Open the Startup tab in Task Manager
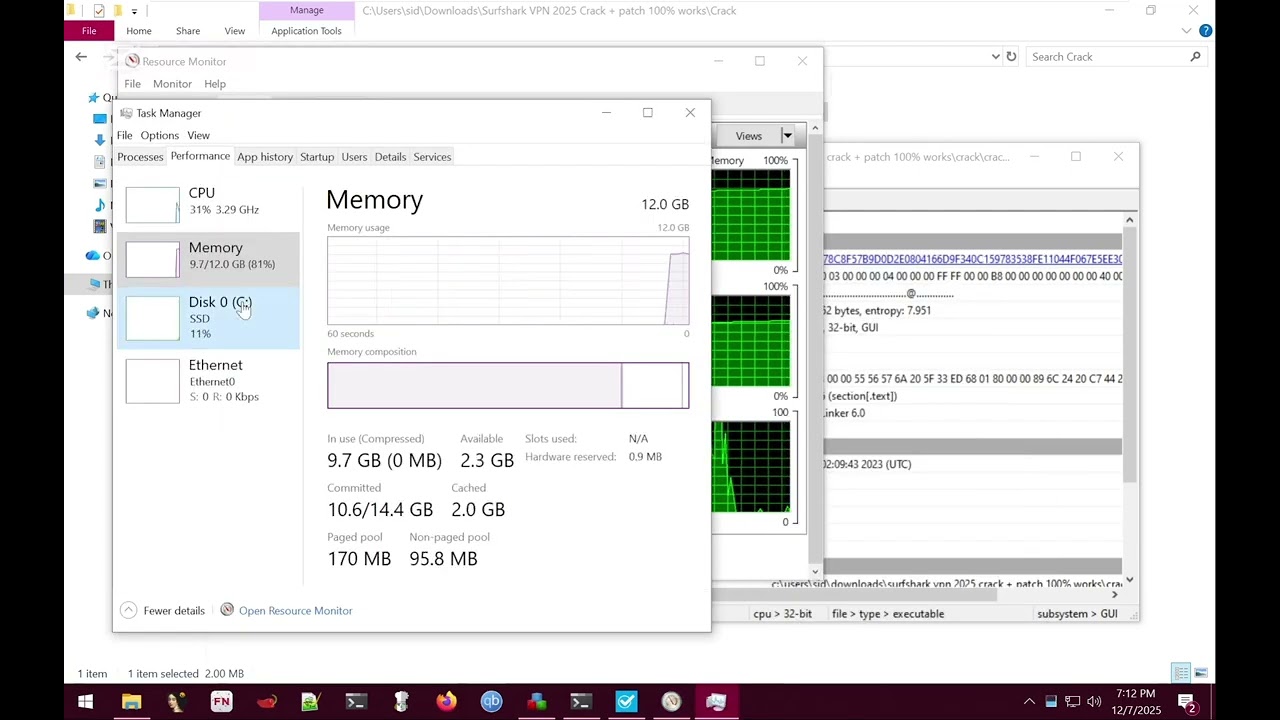 pos(317,157)
